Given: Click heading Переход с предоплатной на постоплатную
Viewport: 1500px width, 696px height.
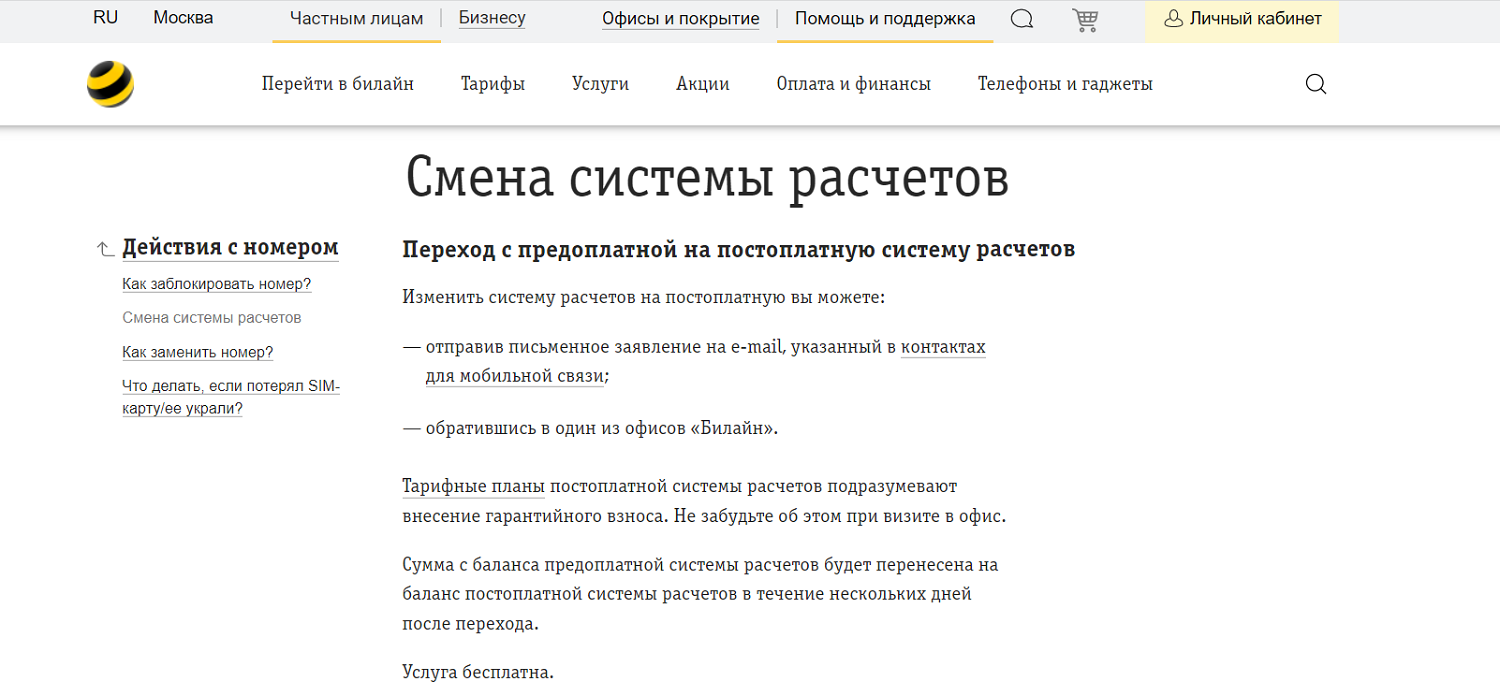Looking at the screenshot, I should tap(739, 249).
